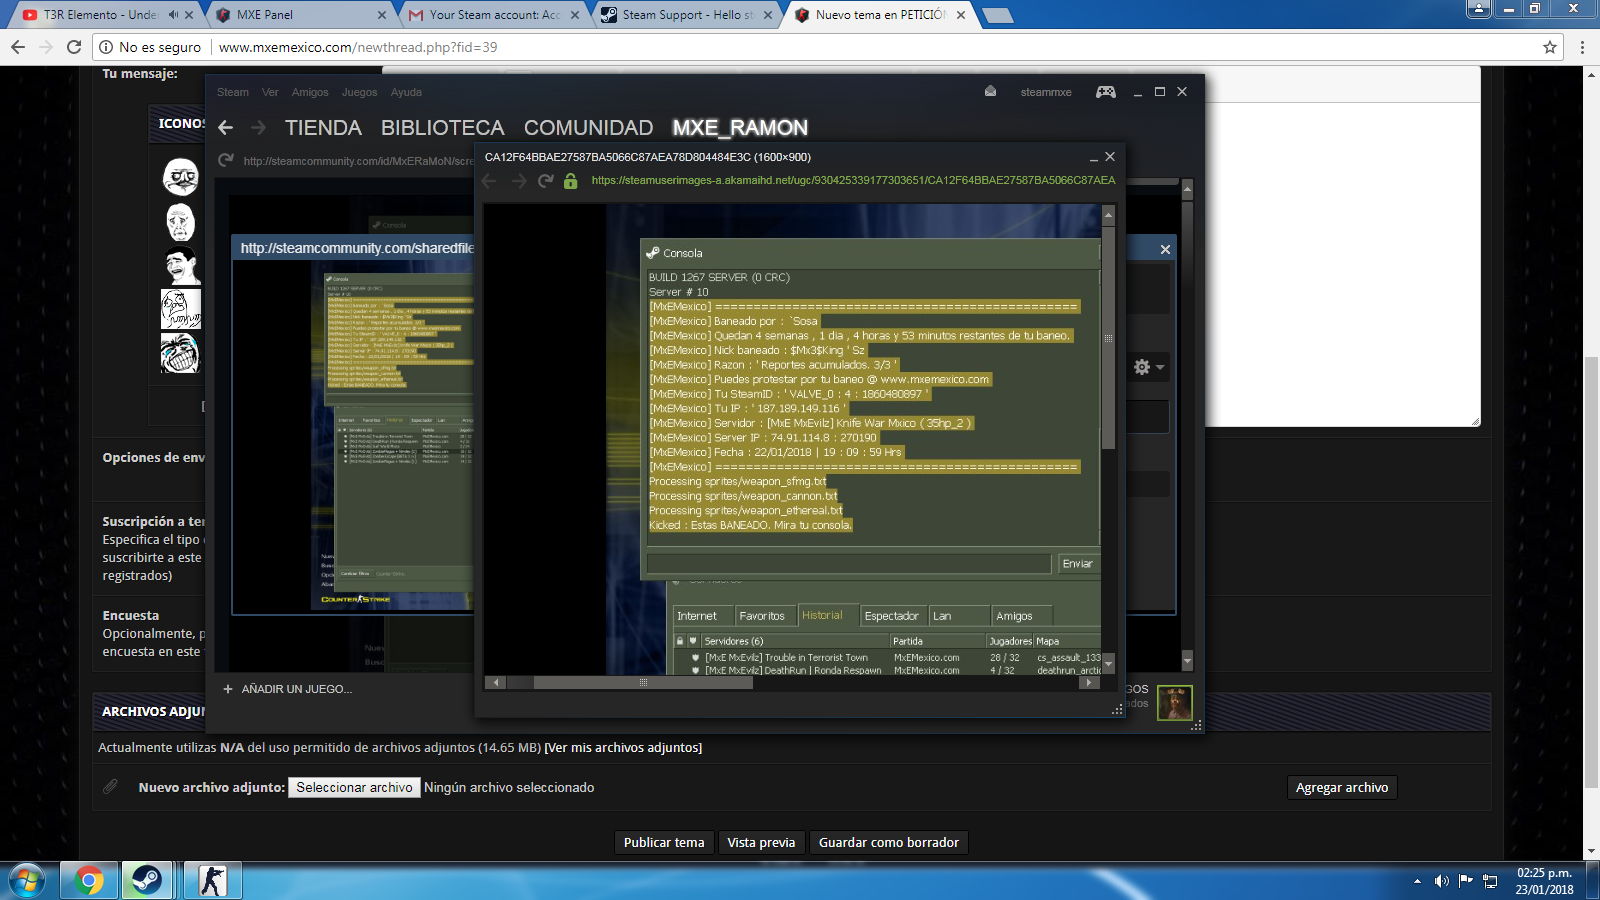This screenshot has height=900, width=1600.
Task: Click Enviar in console image
Action: [1077, 564]
